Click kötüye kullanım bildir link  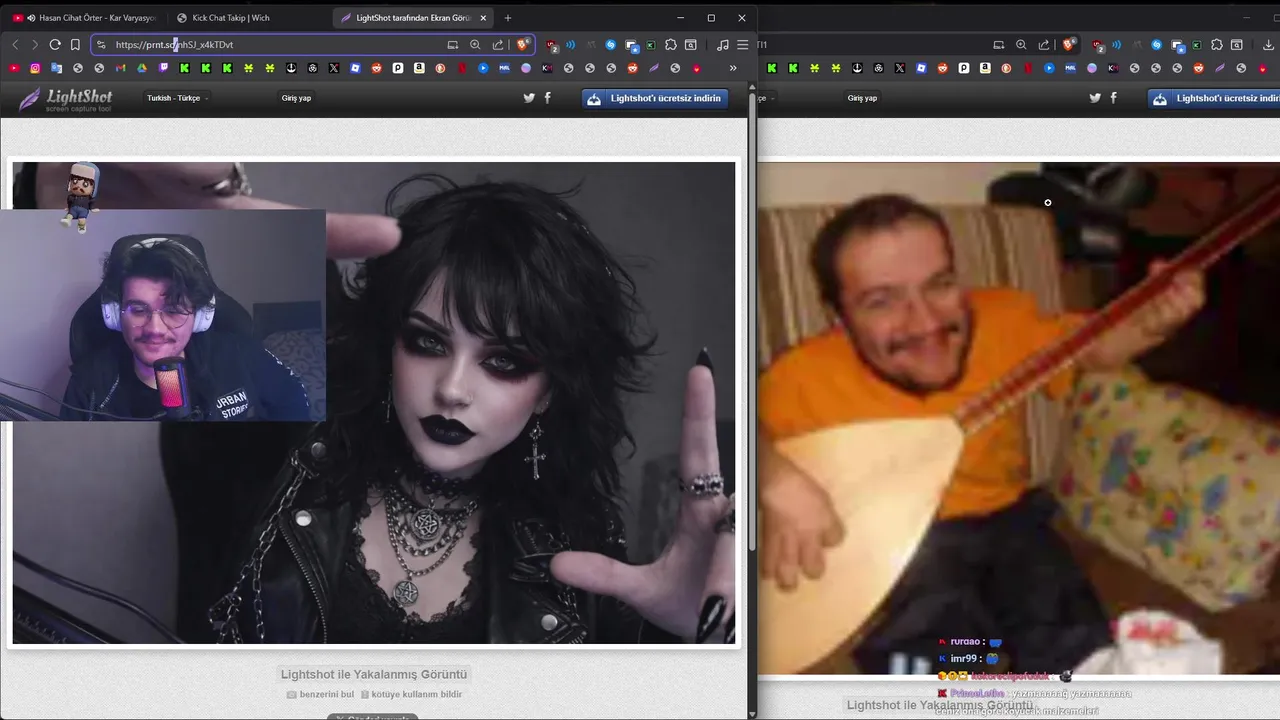click(x=411, y=694)
